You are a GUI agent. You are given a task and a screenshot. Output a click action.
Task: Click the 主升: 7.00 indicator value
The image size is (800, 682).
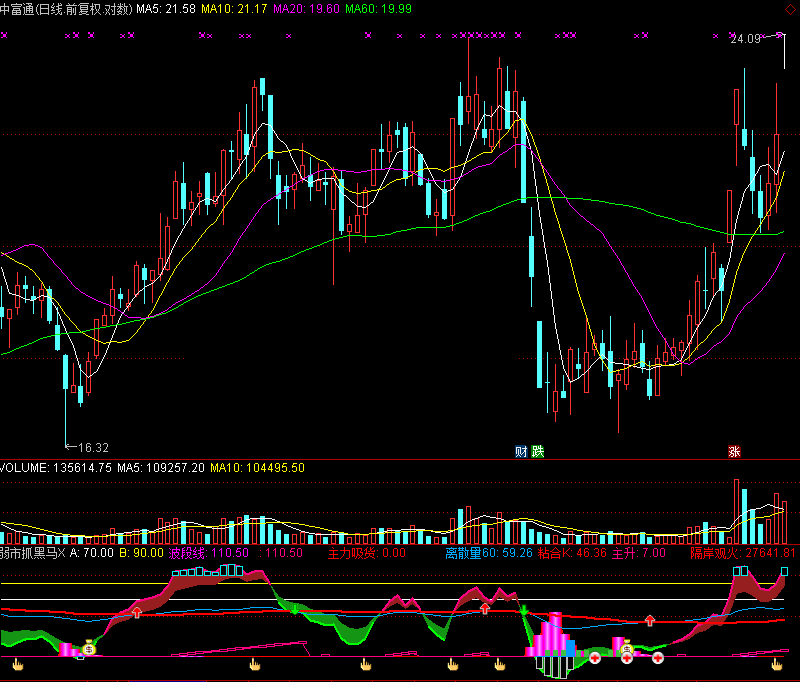pos(639,553)
